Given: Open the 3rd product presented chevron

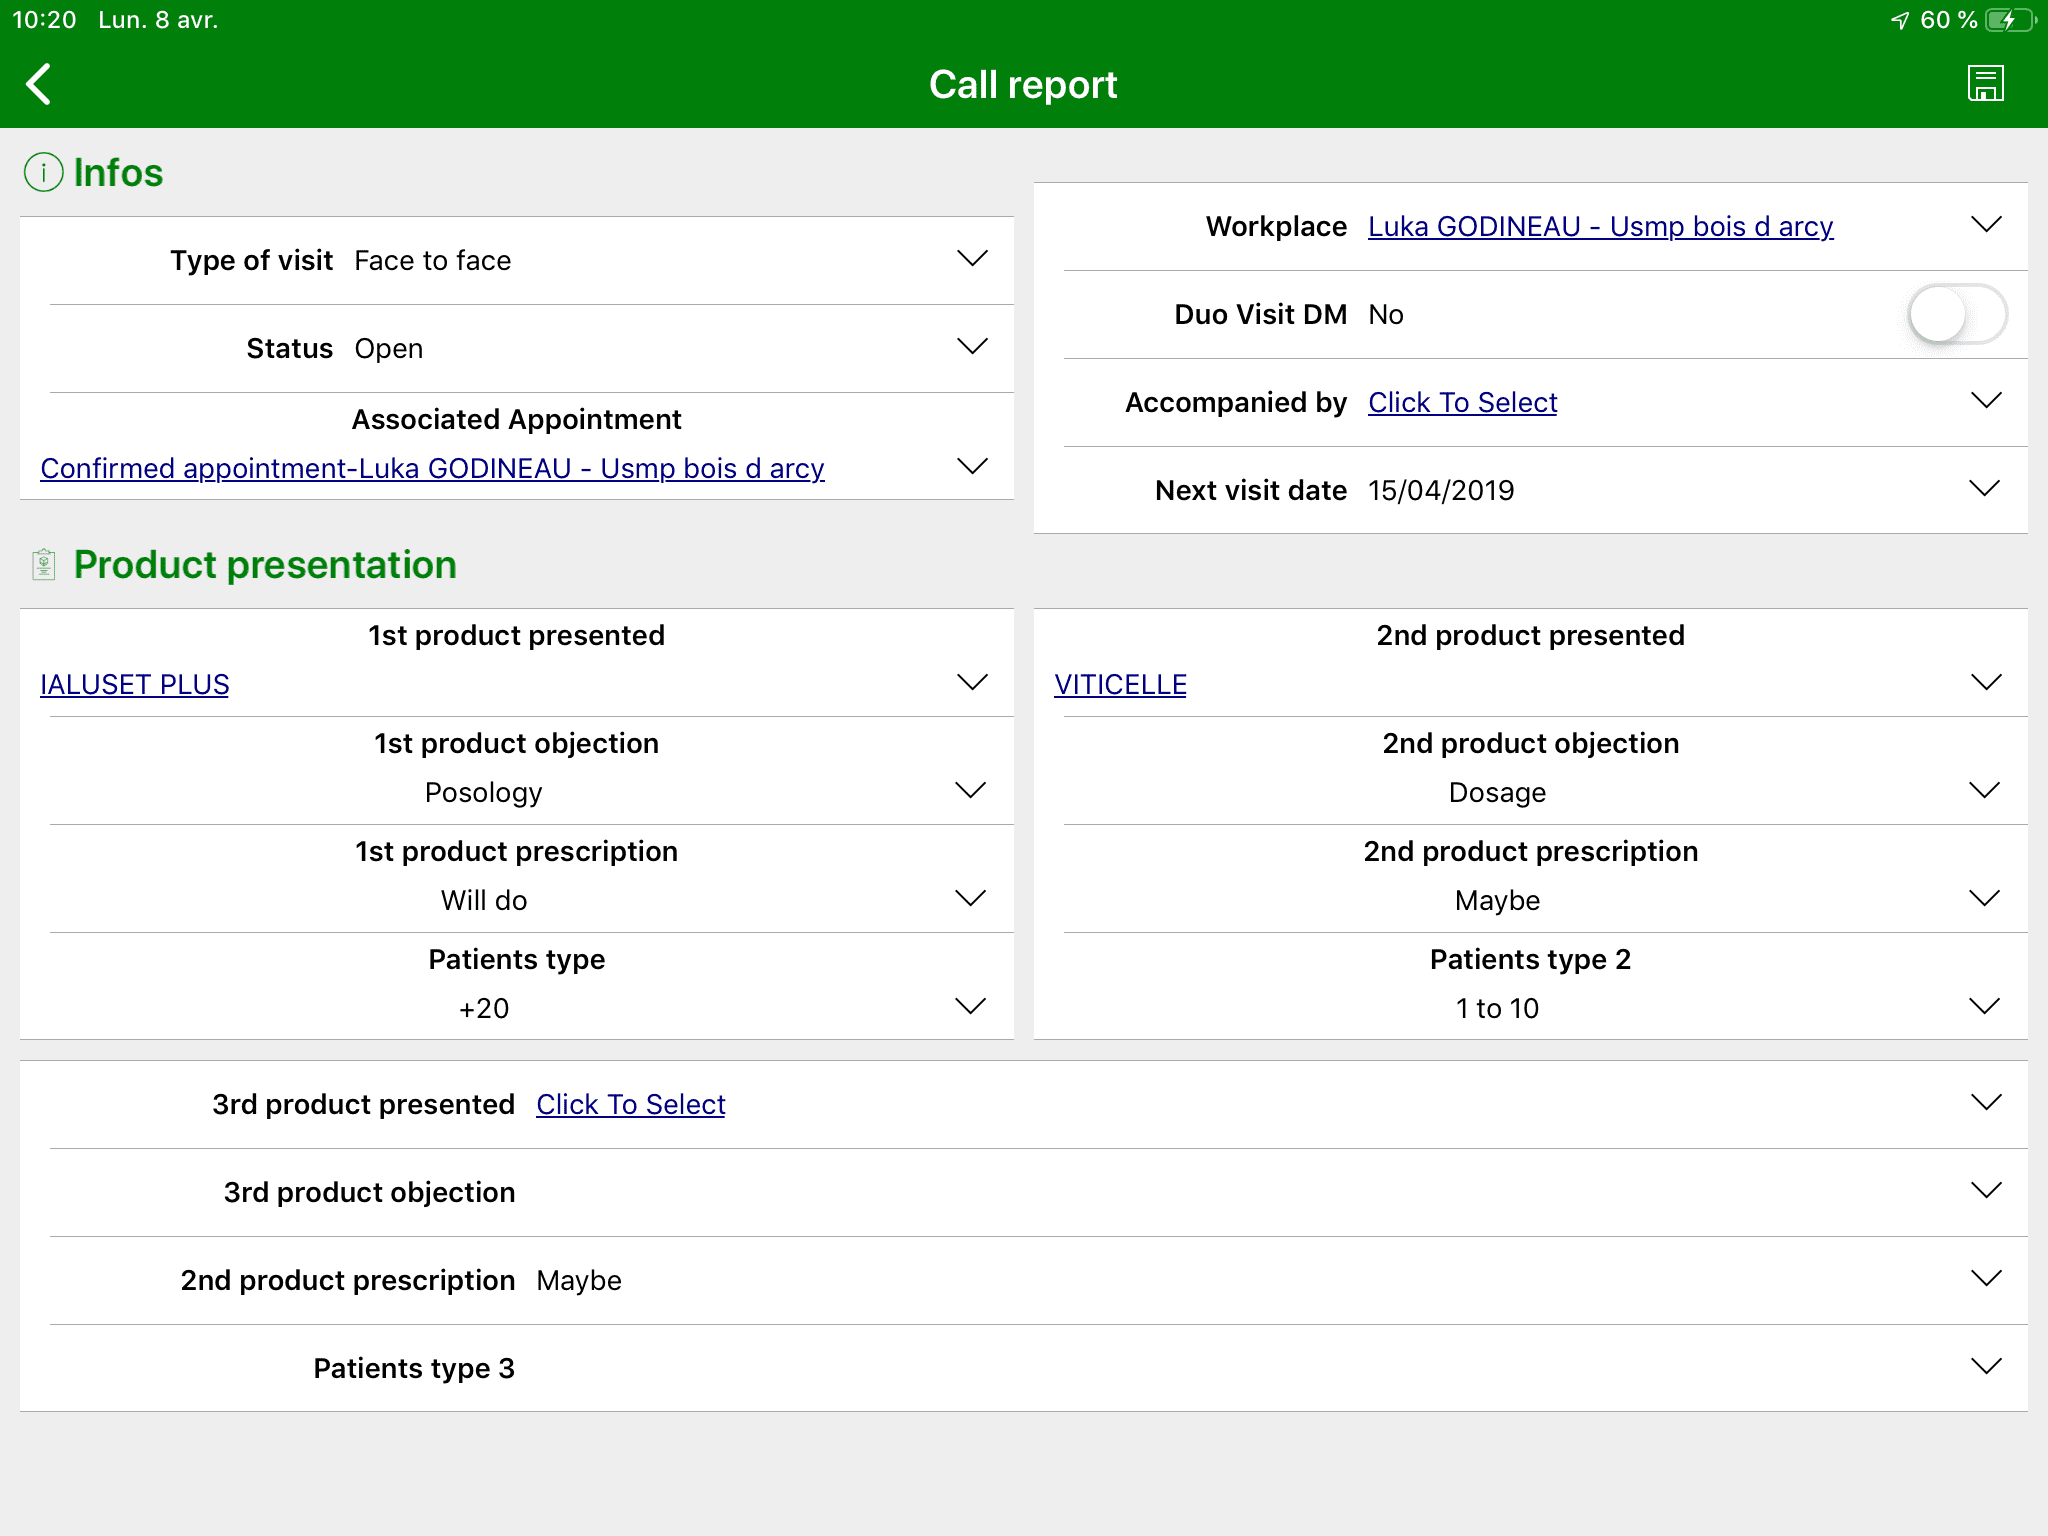Looking at the screenshot, I should pyautogui.click(x=1986, y=1103).
